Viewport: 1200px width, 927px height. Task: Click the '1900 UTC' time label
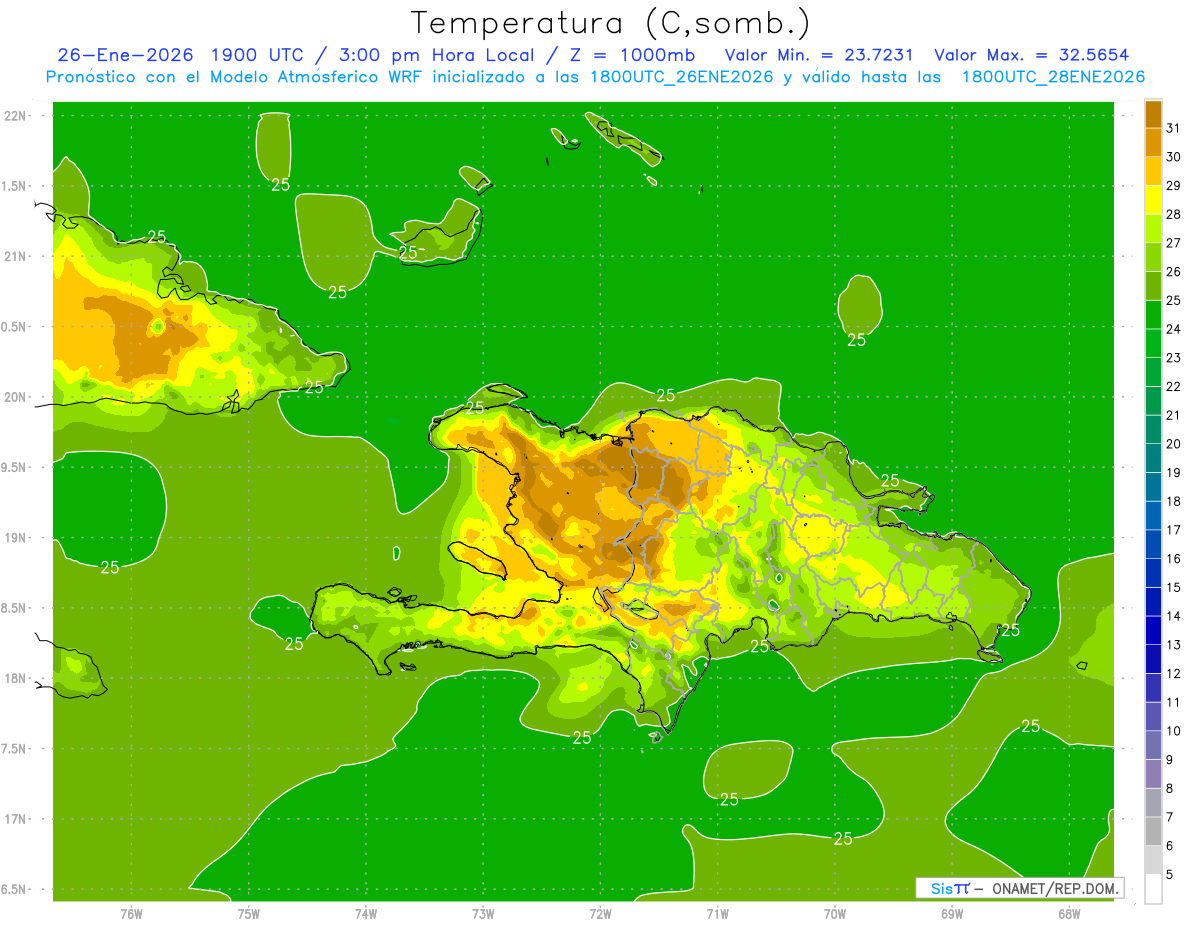[261, 55]
